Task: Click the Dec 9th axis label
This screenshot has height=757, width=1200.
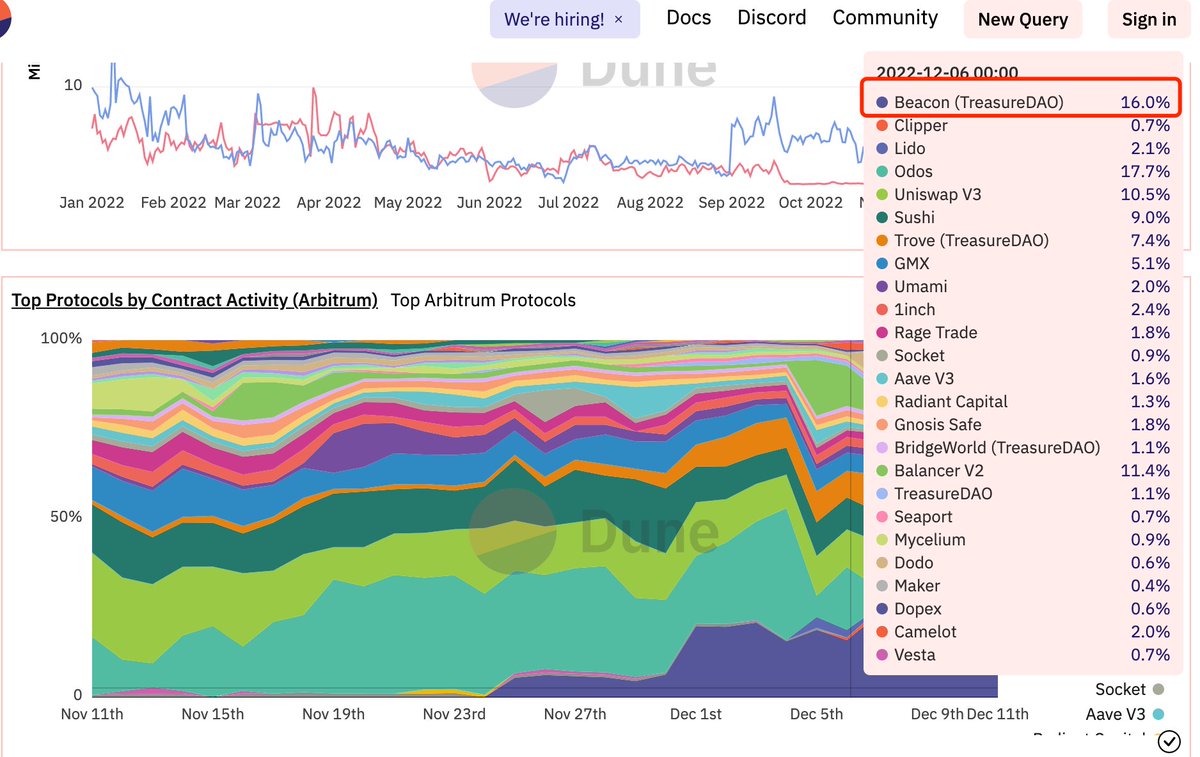Action: click(937, 714)
